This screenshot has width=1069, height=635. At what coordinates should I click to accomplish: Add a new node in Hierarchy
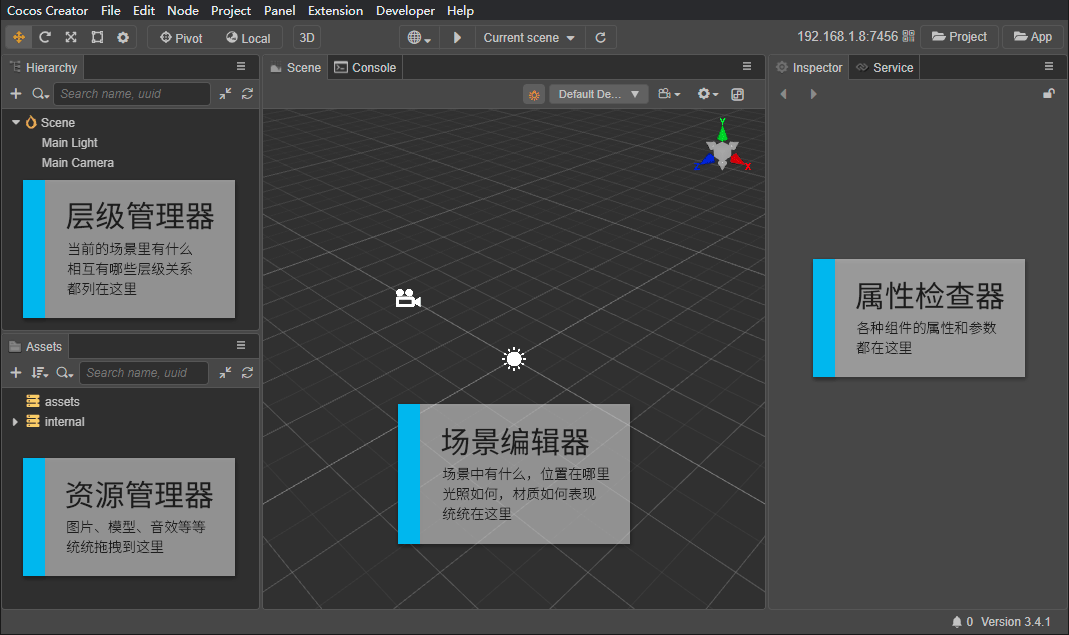pyautogui.click(x=16, y=93)
